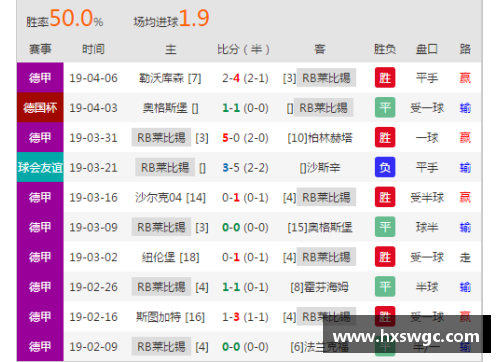Image resolution: width=500 pixels, height=362 pixels.
Task: Click the date 19-02-16
Action: pos(93,317)
